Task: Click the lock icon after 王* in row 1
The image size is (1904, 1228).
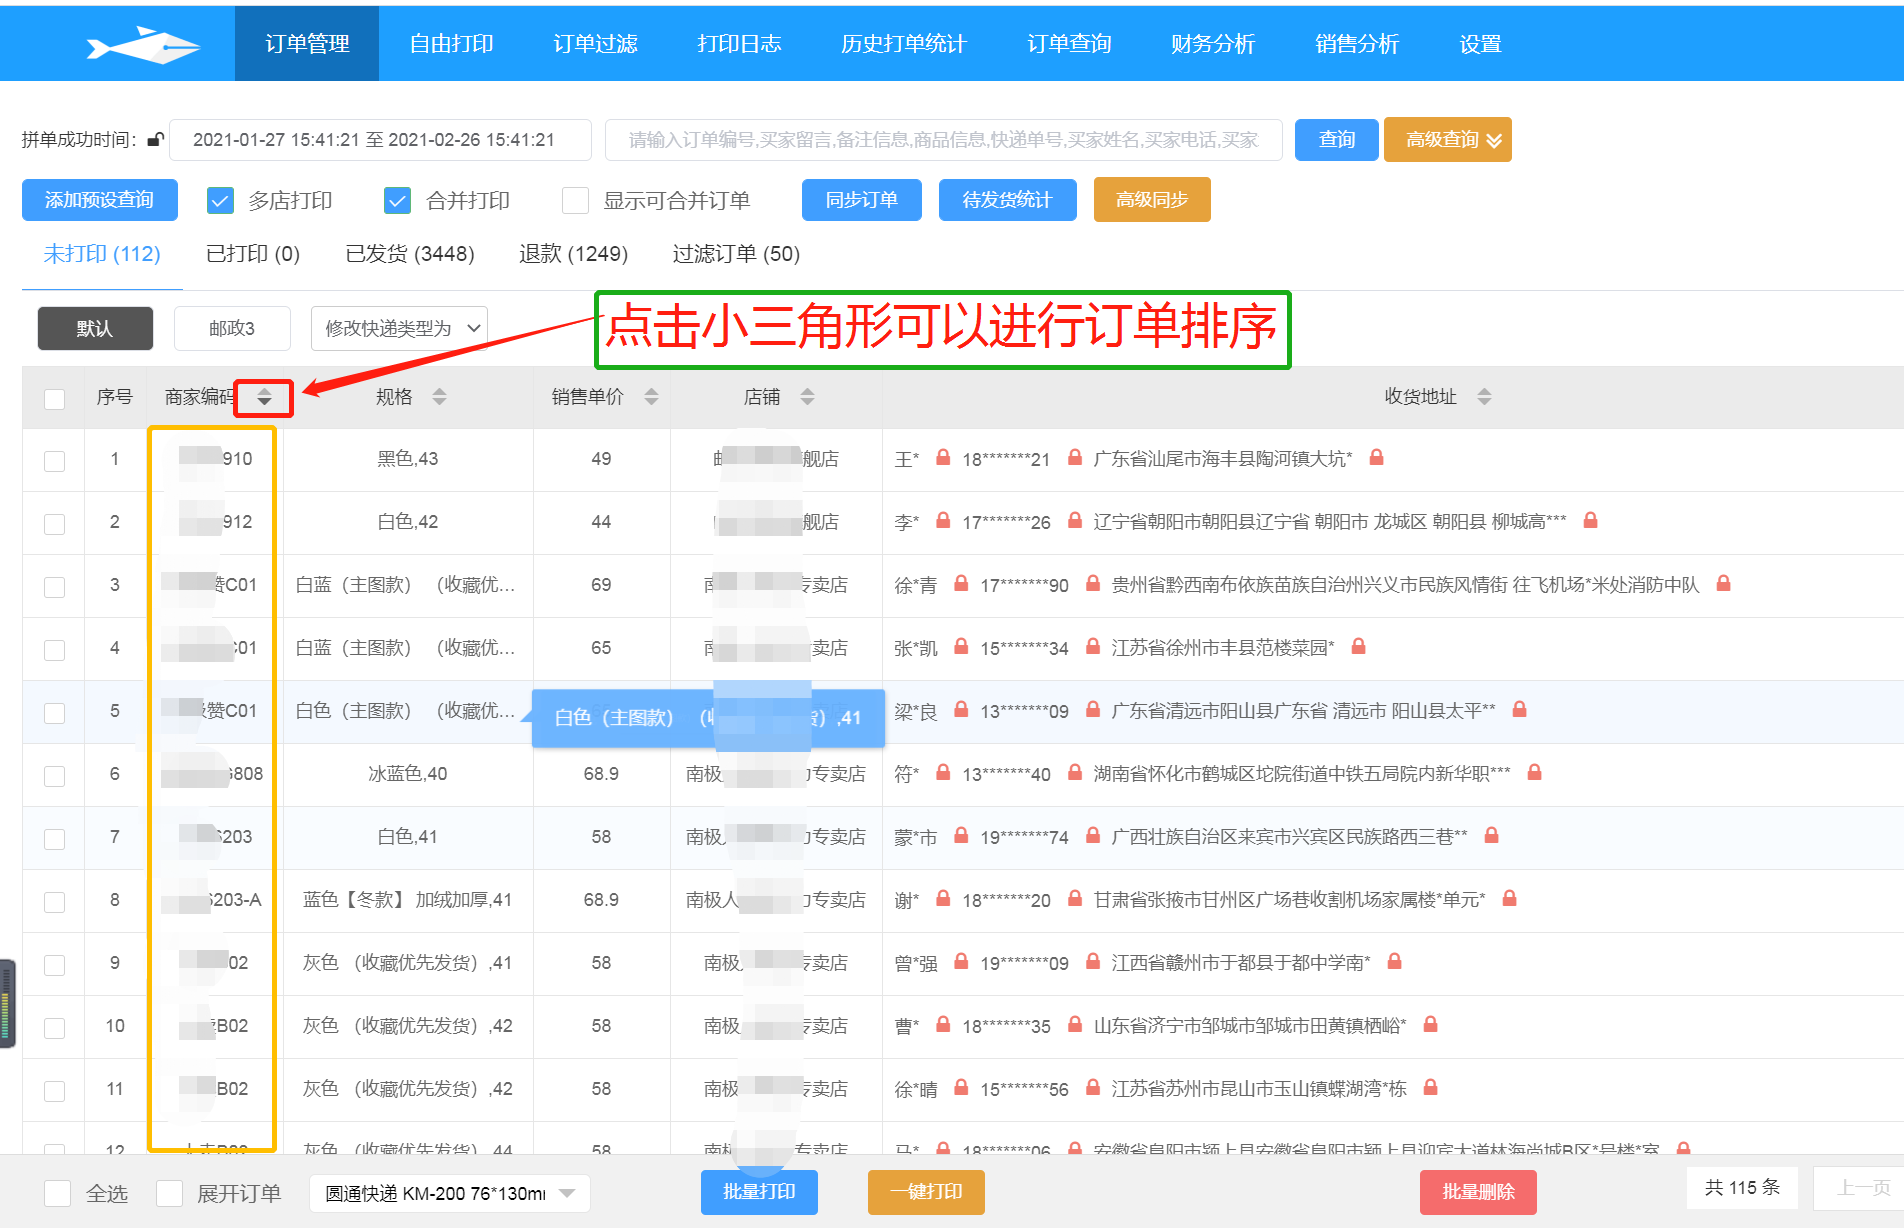Action: 942,458
